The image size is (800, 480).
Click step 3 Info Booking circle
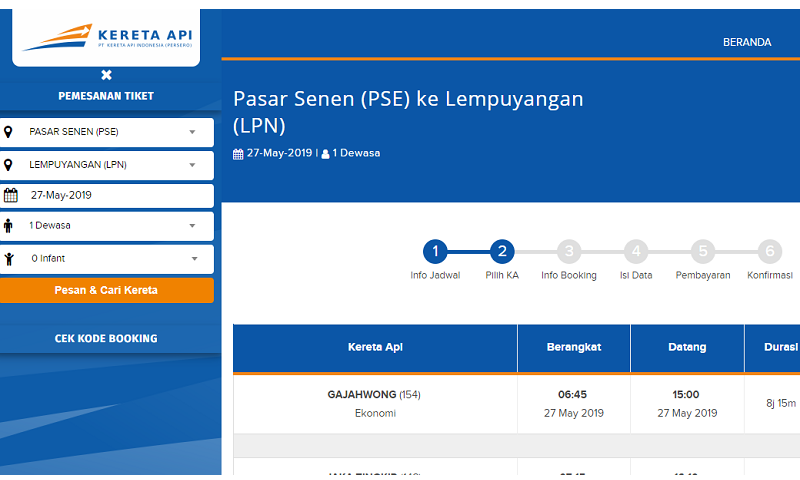(568, 252)
